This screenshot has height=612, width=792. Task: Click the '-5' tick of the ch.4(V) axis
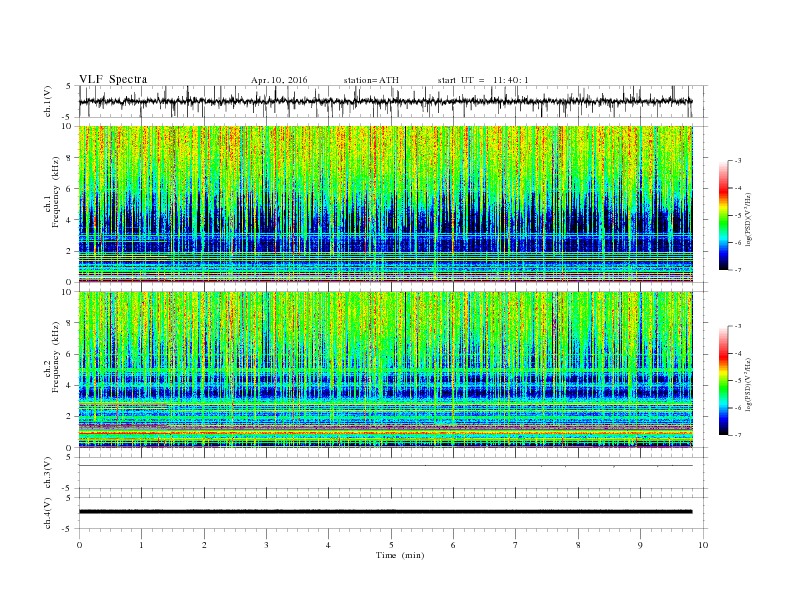click(x=68, y=529)
